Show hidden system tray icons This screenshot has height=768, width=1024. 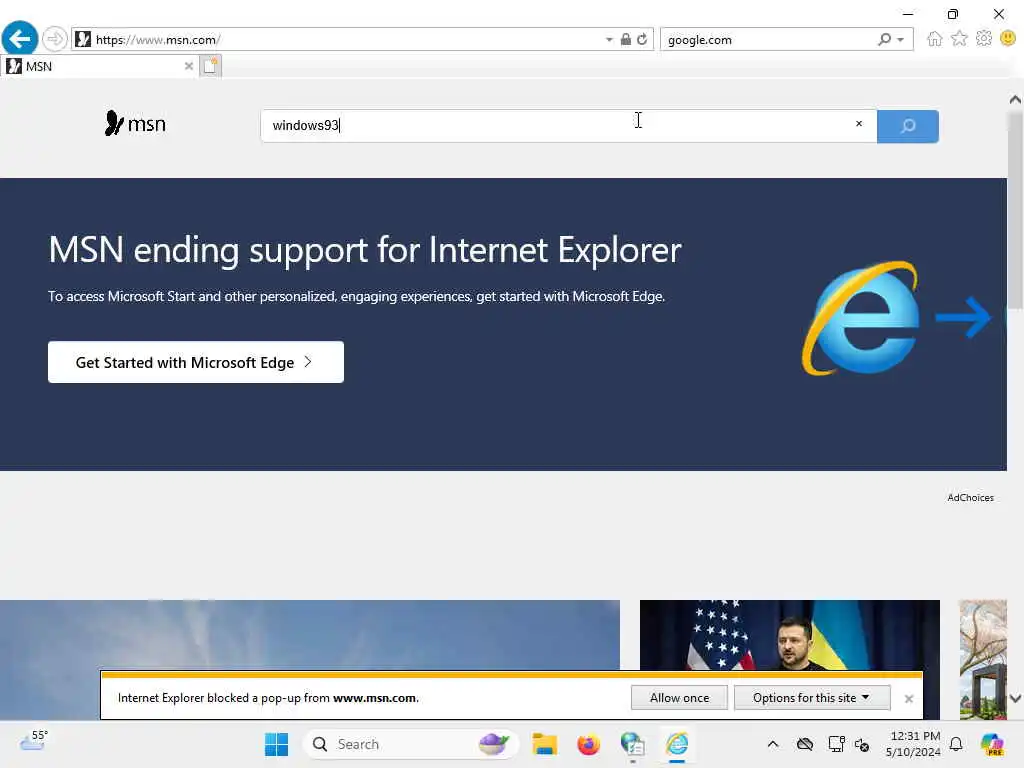pyautogui.click(x=773, y=744)
